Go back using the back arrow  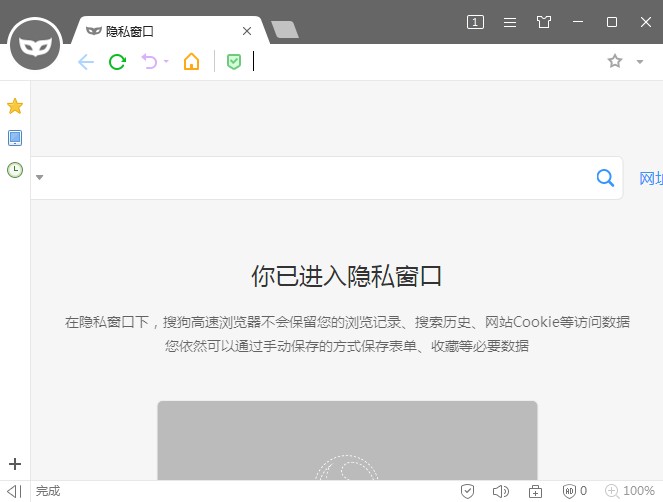tap(86, 62)
